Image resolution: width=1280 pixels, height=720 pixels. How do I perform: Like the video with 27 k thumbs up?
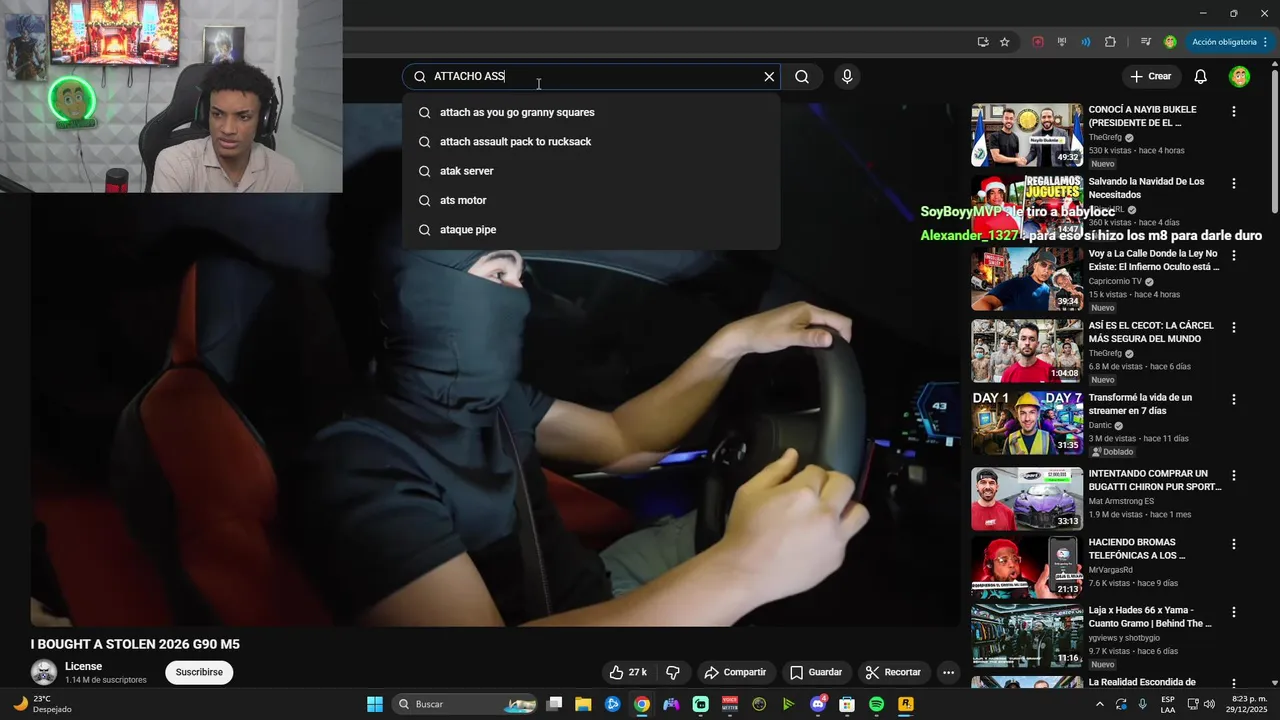[628, 672]
